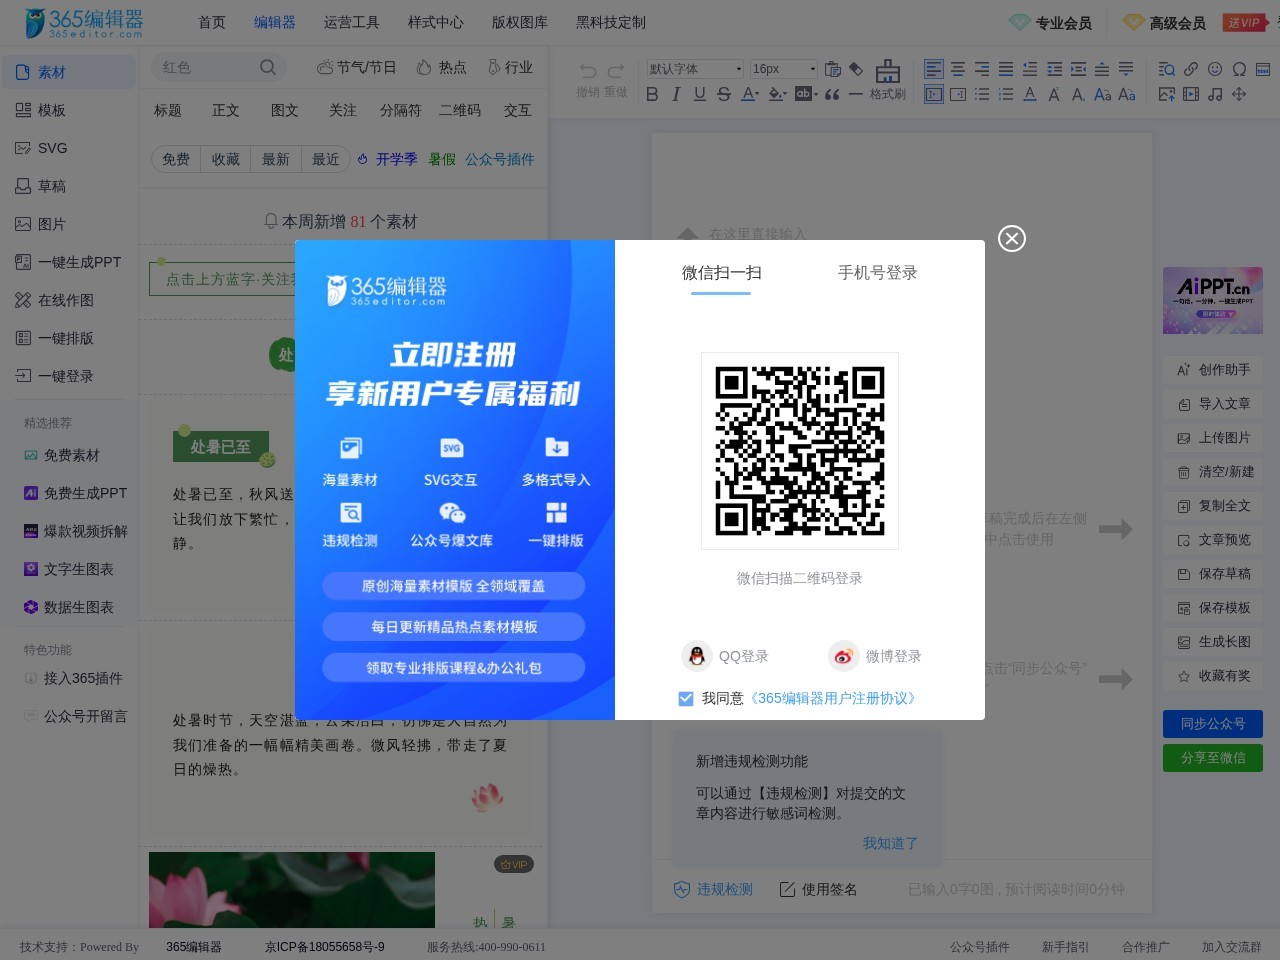Click the 同步公众号 button
The width and height of the screenshot is (1280, 960).
point(1213,724)
